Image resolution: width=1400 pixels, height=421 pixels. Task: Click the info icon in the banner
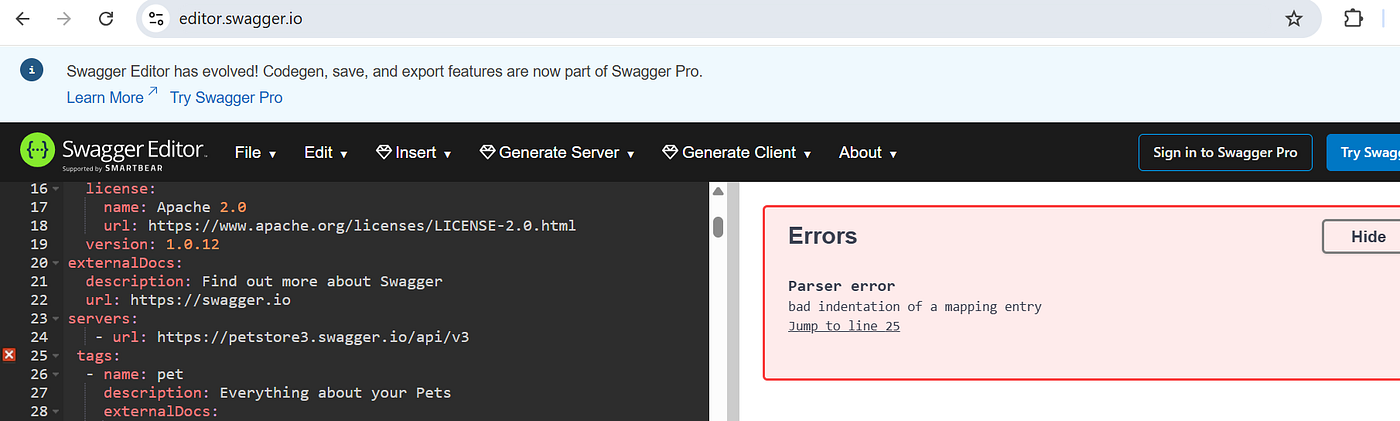coord(34,70)
